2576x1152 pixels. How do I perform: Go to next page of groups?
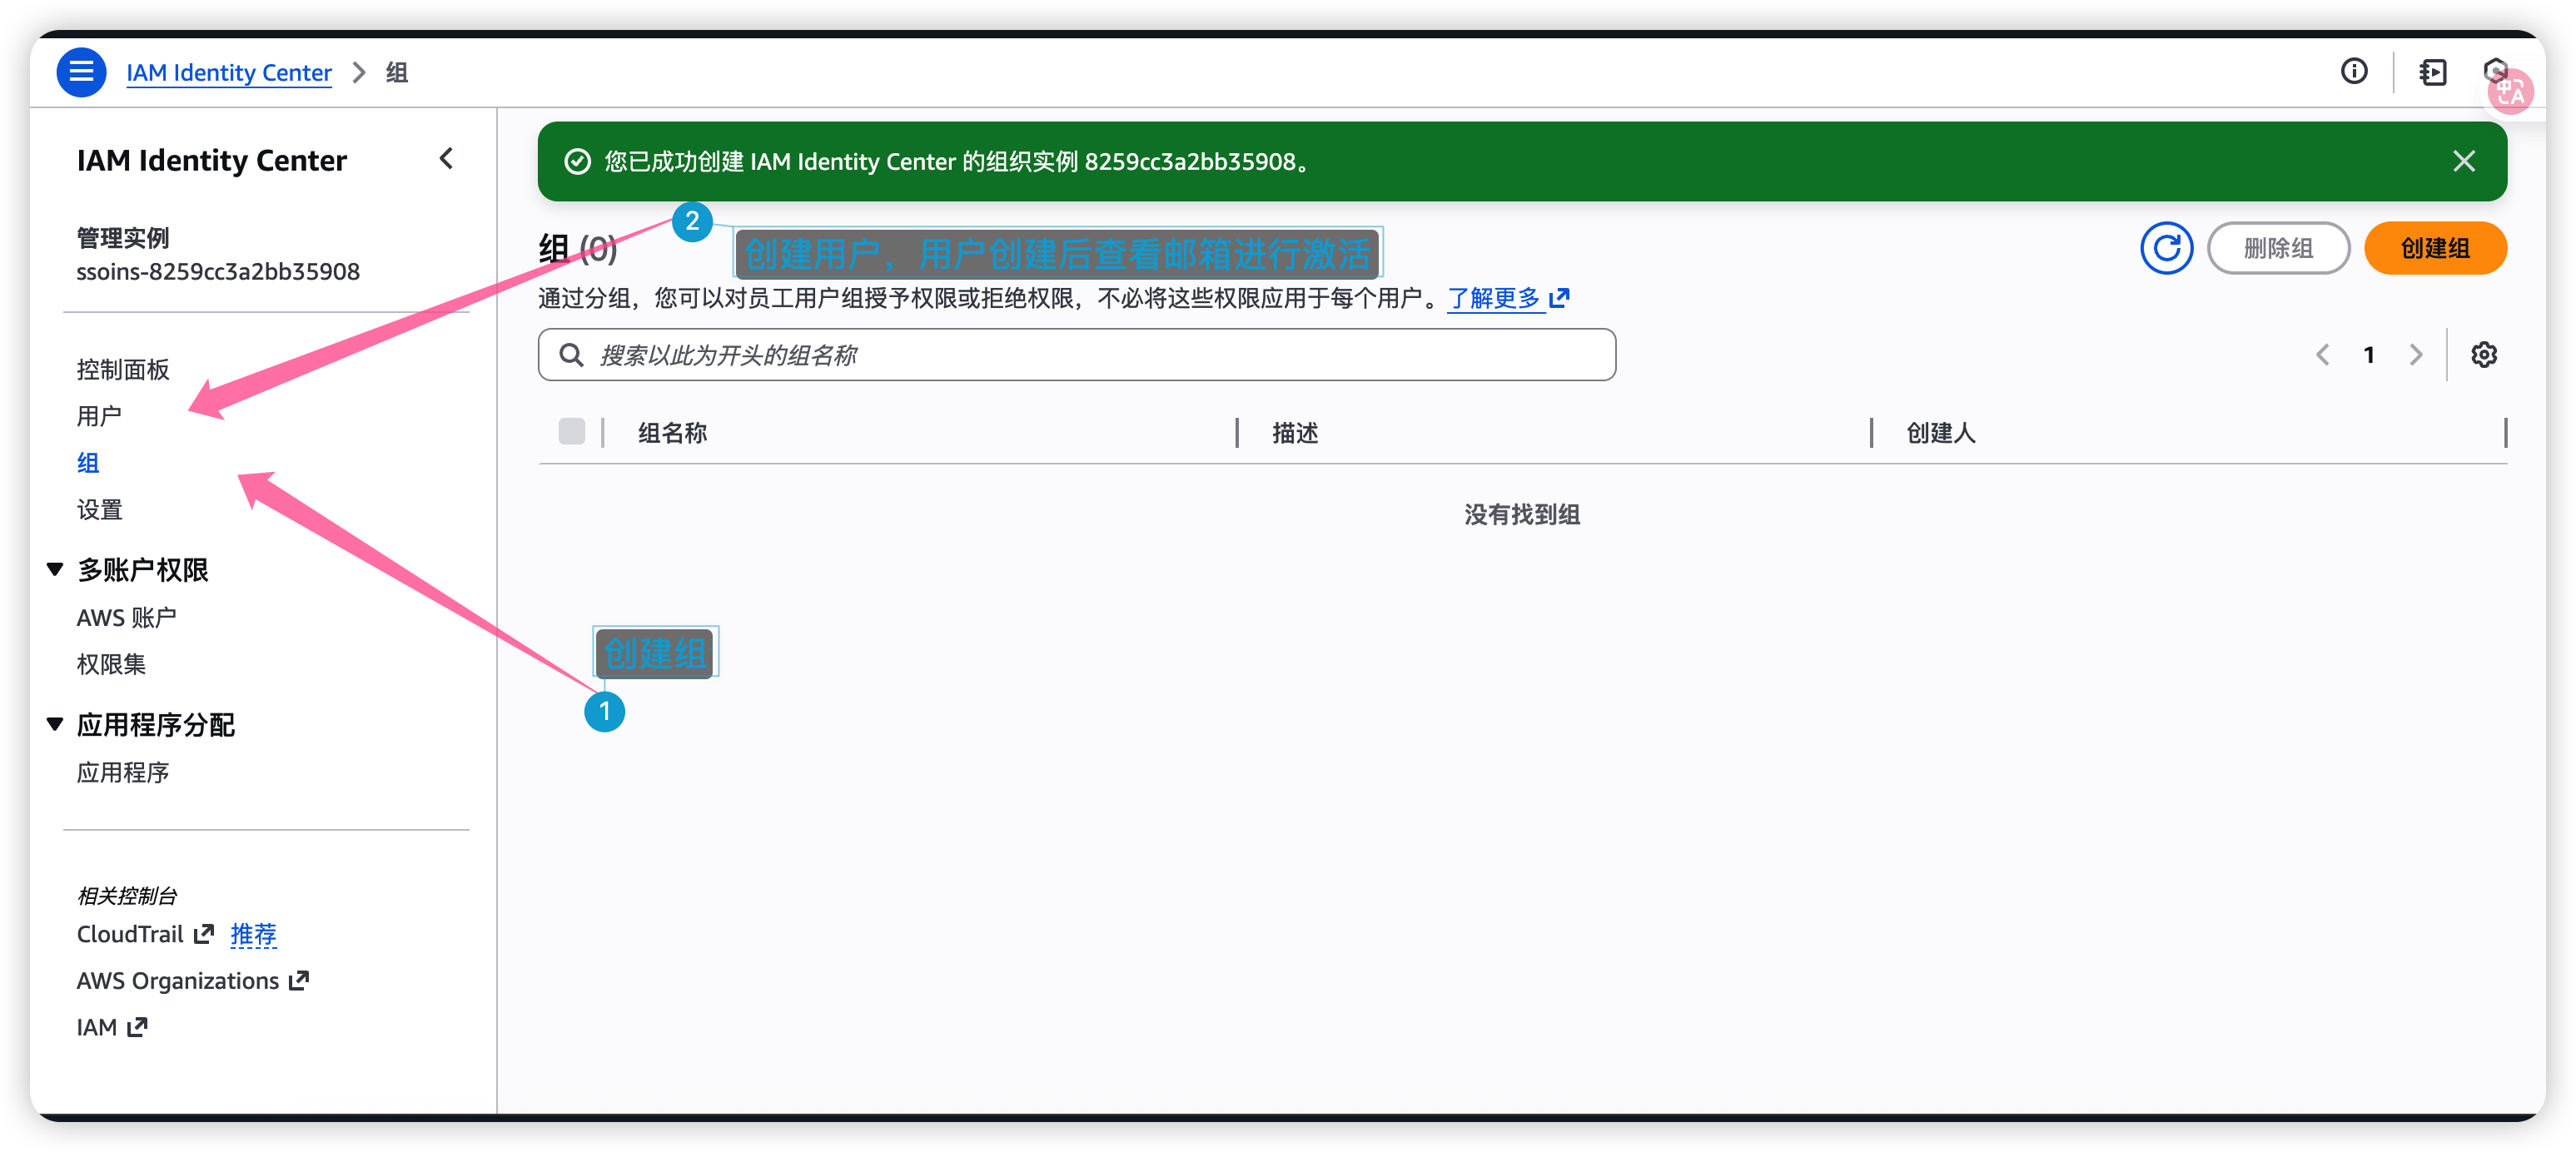tap(2416, 355)
